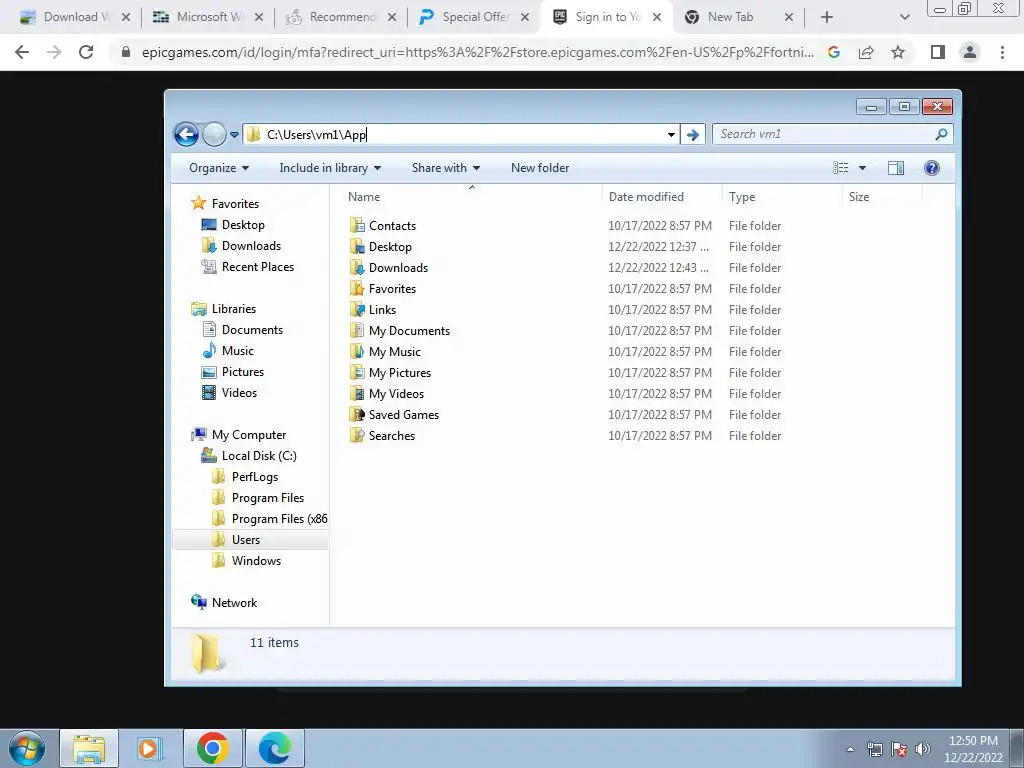Click Network in the navigation pane
This screenshot has width=1024, height=768.
point(234,603)
